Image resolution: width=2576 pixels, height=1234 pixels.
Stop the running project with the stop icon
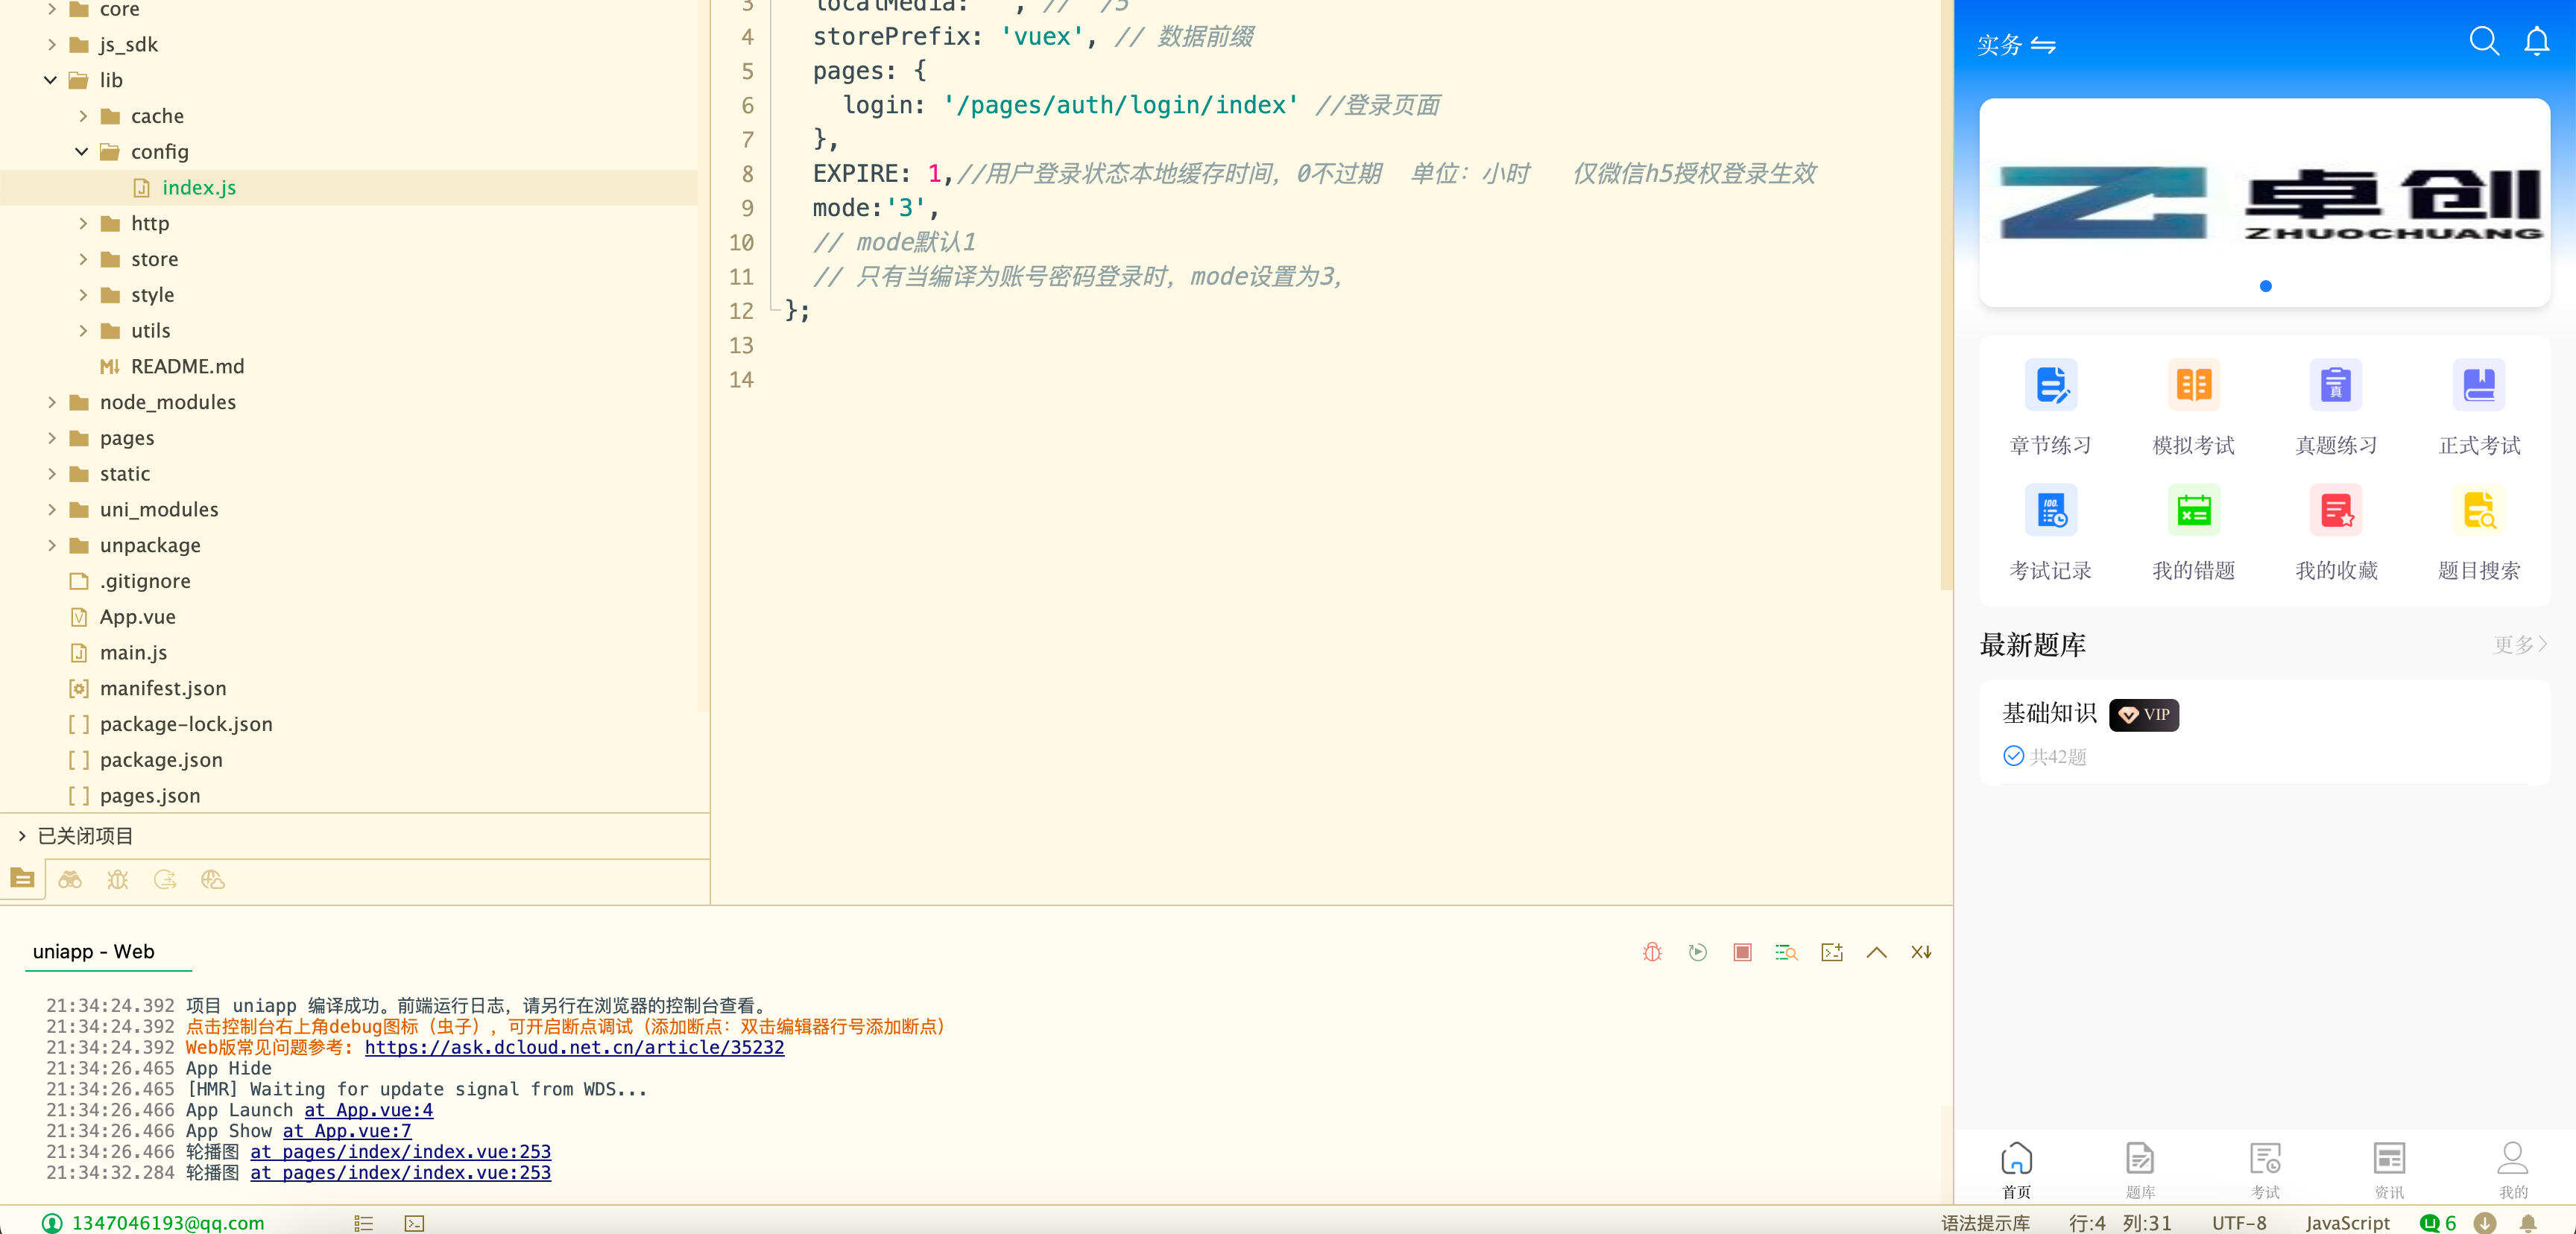click(x=1742, y=952)
